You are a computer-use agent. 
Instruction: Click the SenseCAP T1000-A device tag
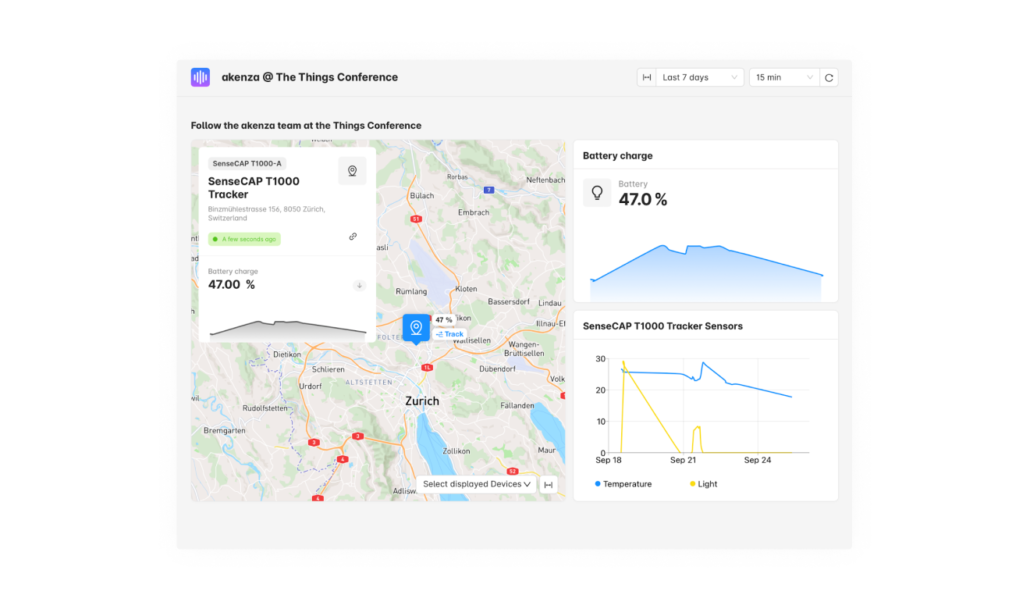(x=247, y=163)
